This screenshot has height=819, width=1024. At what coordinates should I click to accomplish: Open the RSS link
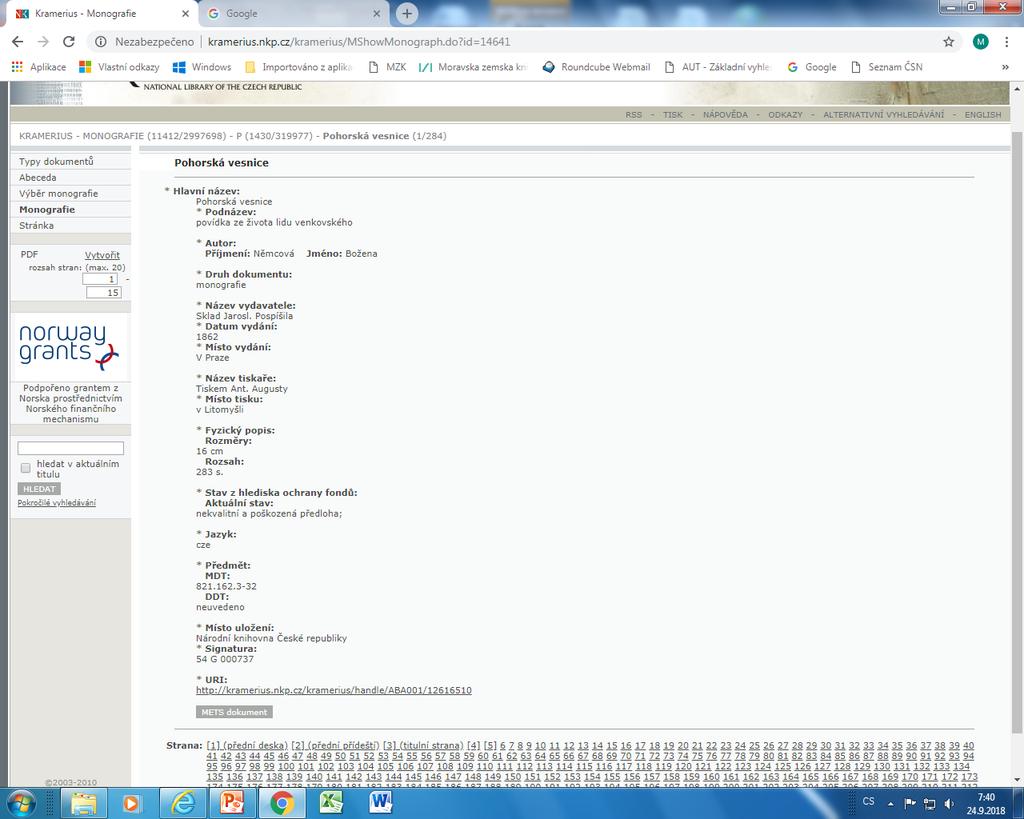633,114
